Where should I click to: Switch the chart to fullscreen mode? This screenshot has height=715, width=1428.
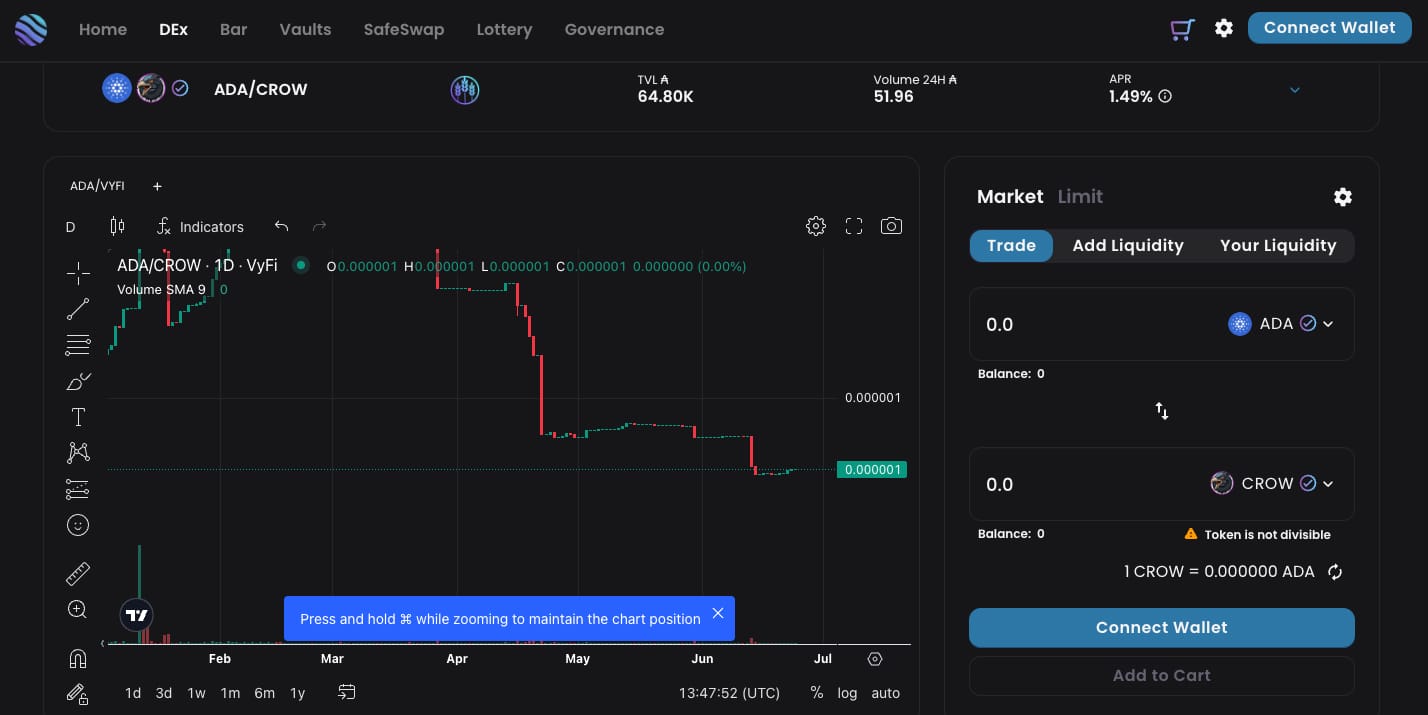coord(854,226)
